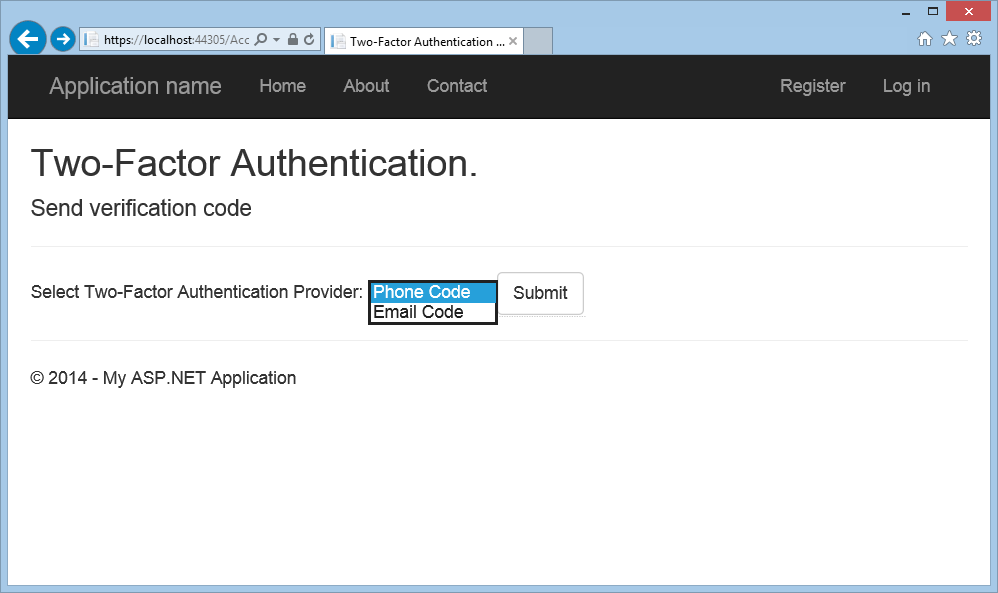Click the security lock icon in address bar
Viewport: 998px width, 593px height.
tap(291, 41)
